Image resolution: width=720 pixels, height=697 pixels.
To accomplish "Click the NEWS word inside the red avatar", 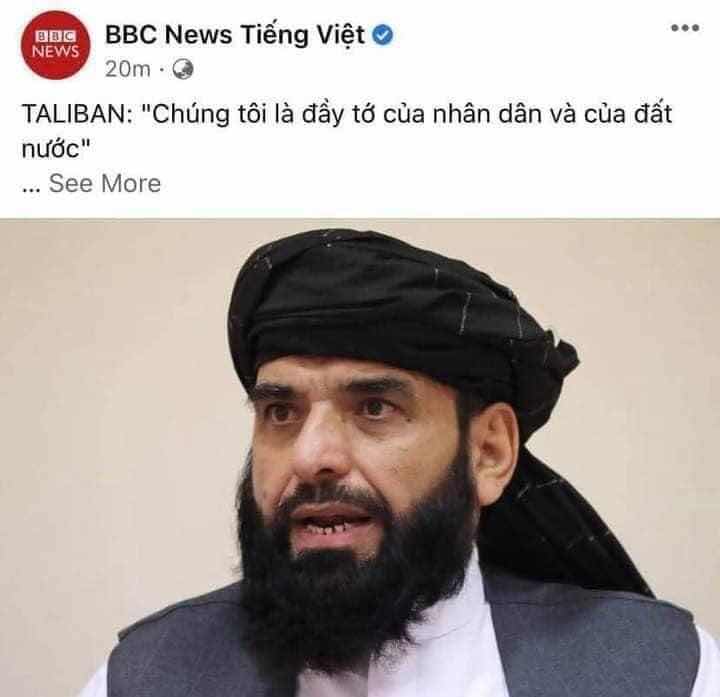I will pyautogui.click(x=56, y=51).
